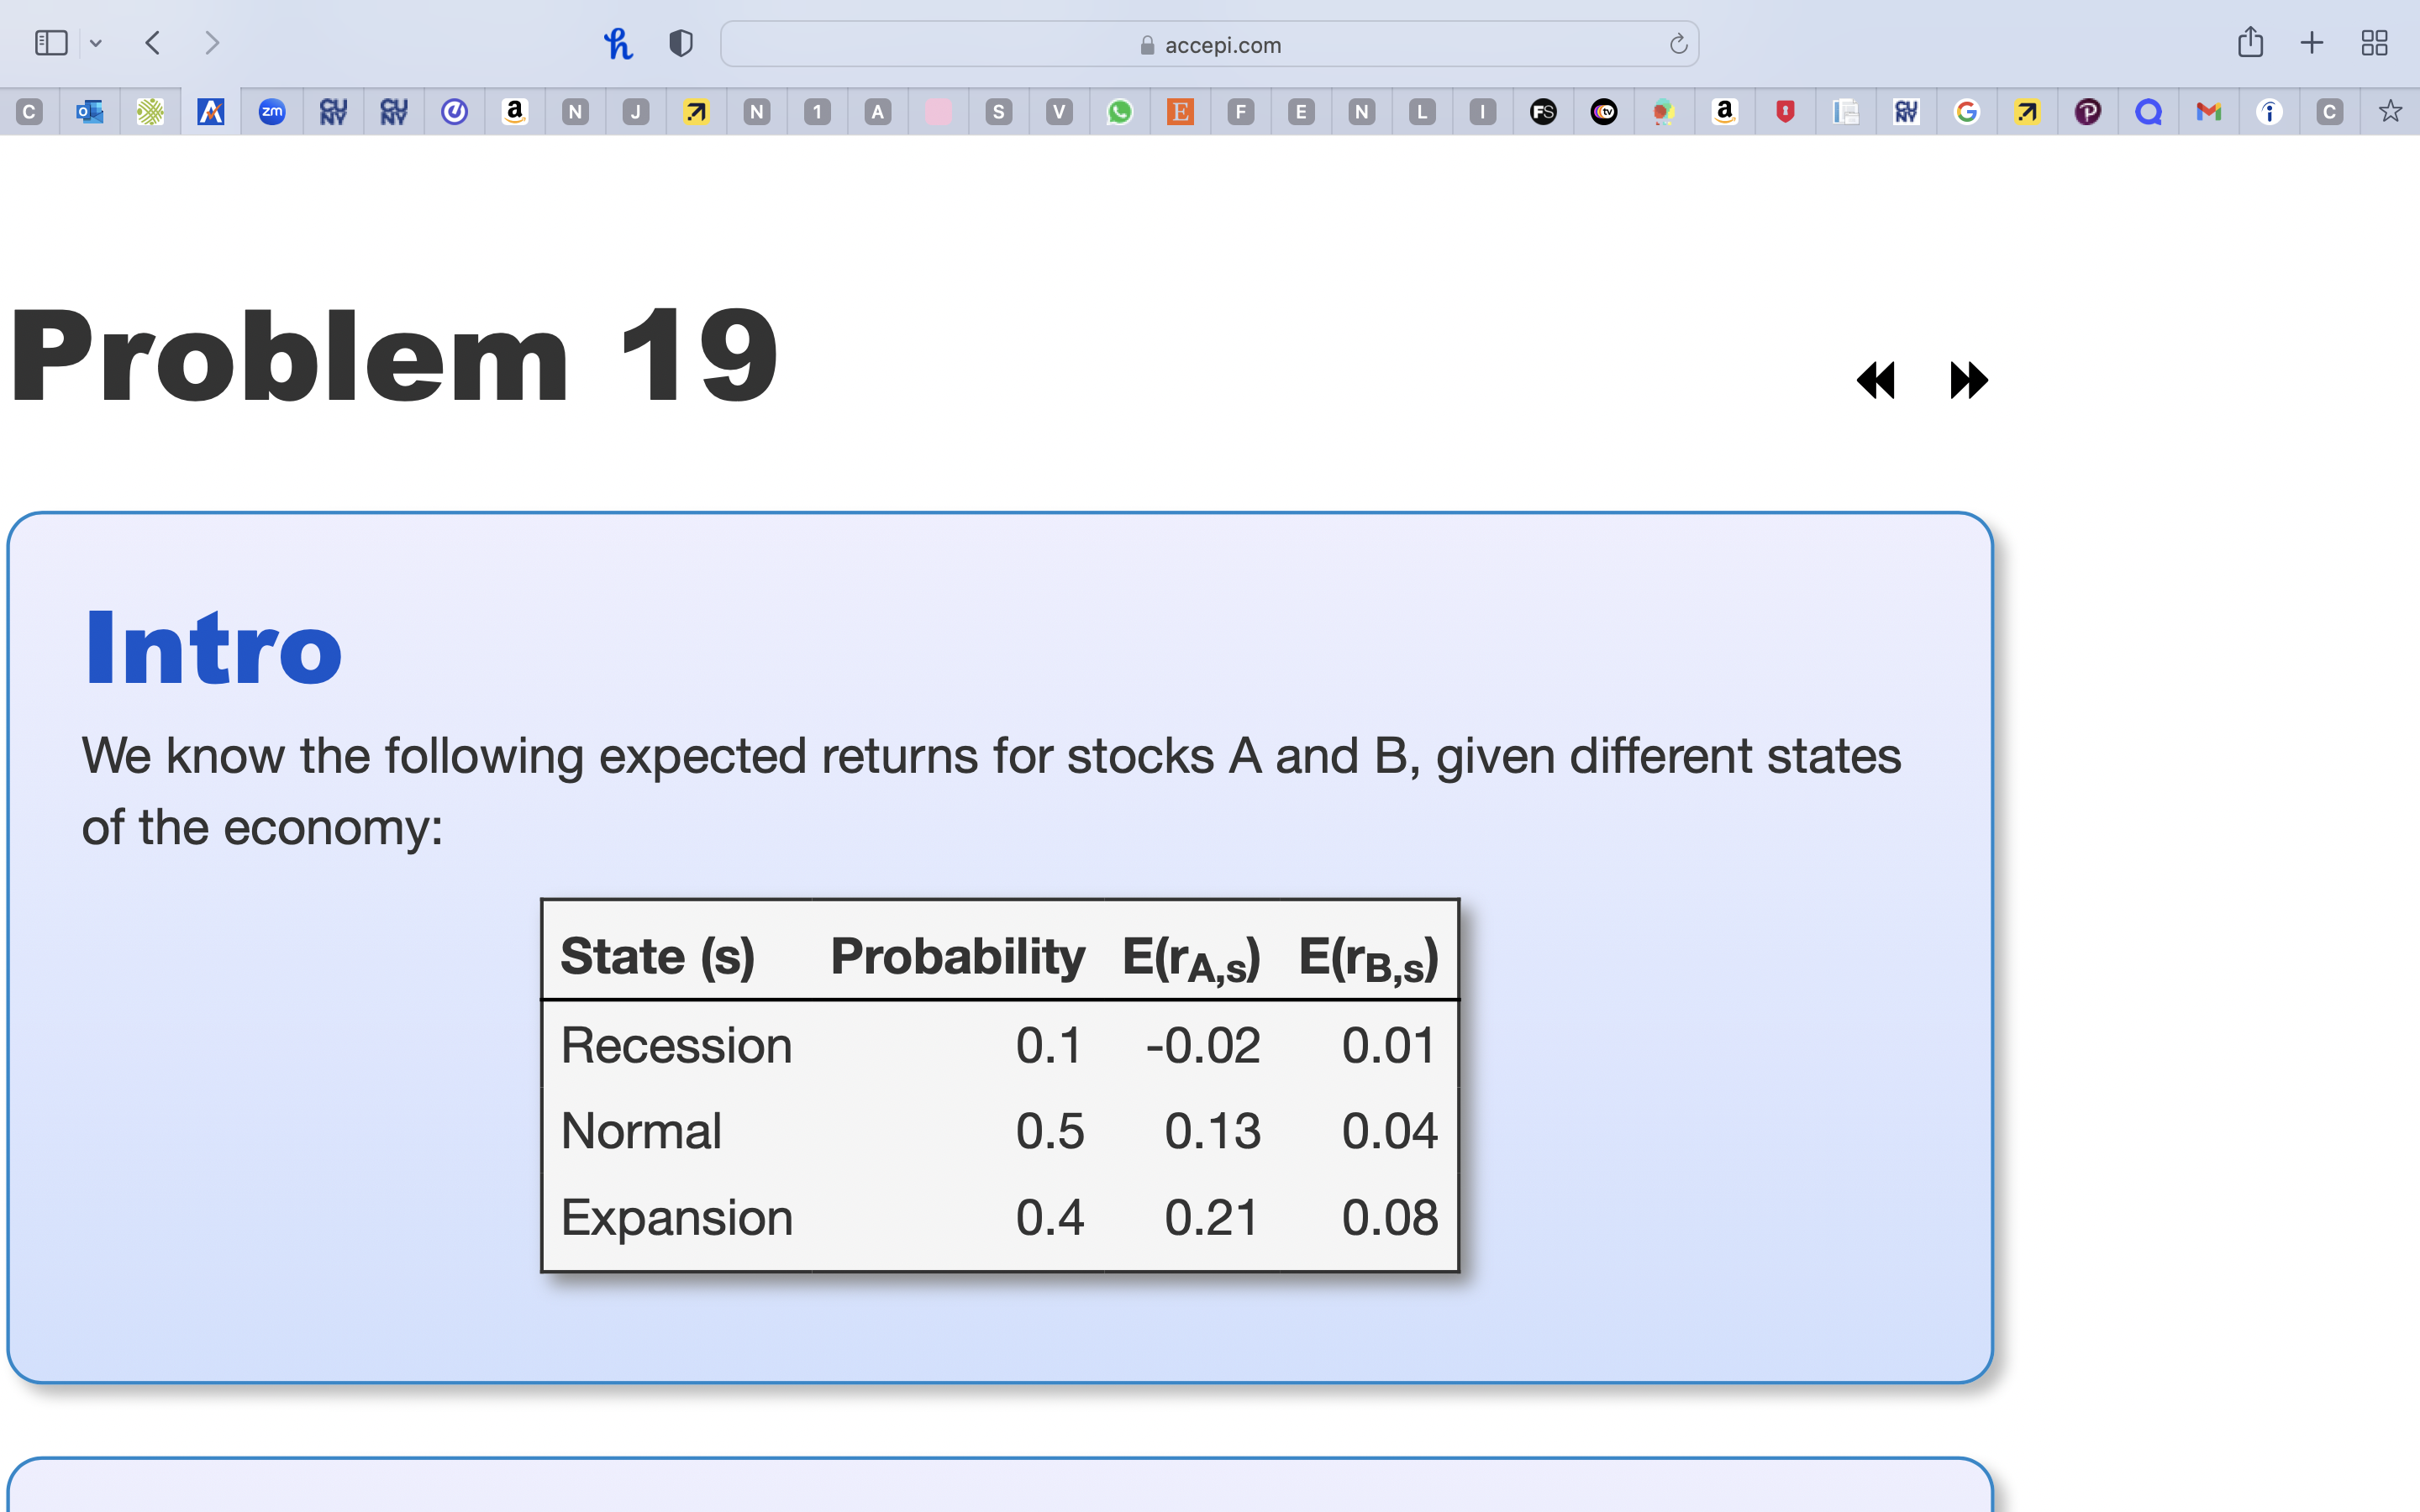Open the sidebar options chevron
2420x1512 pixels.
tap(96, 43)
